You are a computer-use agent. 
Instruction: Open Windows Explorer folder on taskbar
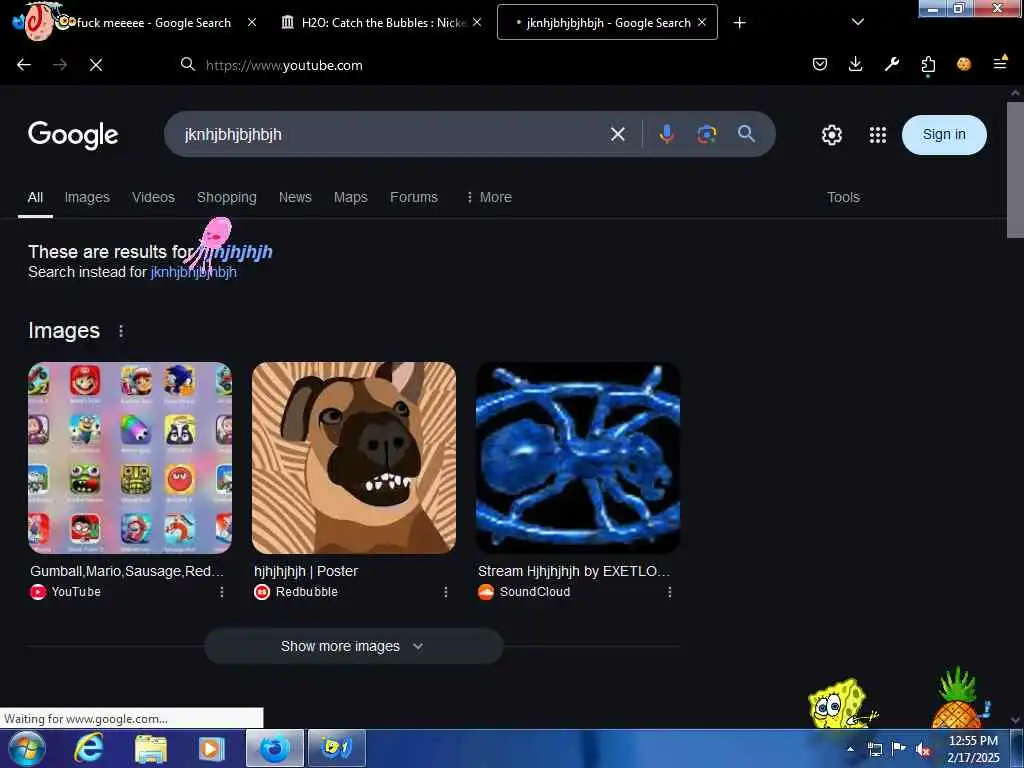coord(151,749)
